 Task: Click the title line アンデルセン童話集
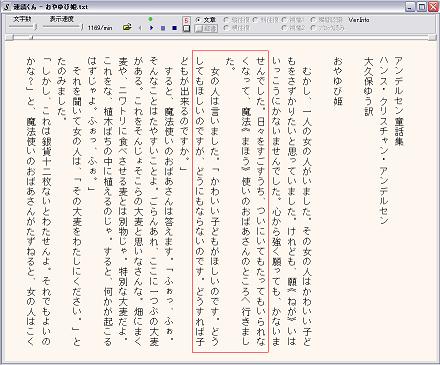pos(399,101)
